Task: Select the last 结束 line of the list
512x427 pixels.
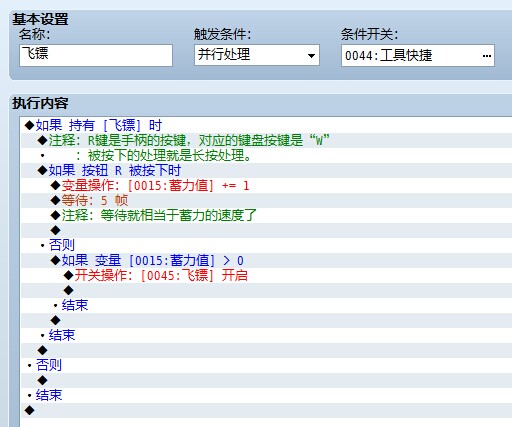Action: click(x=267, y=395)
